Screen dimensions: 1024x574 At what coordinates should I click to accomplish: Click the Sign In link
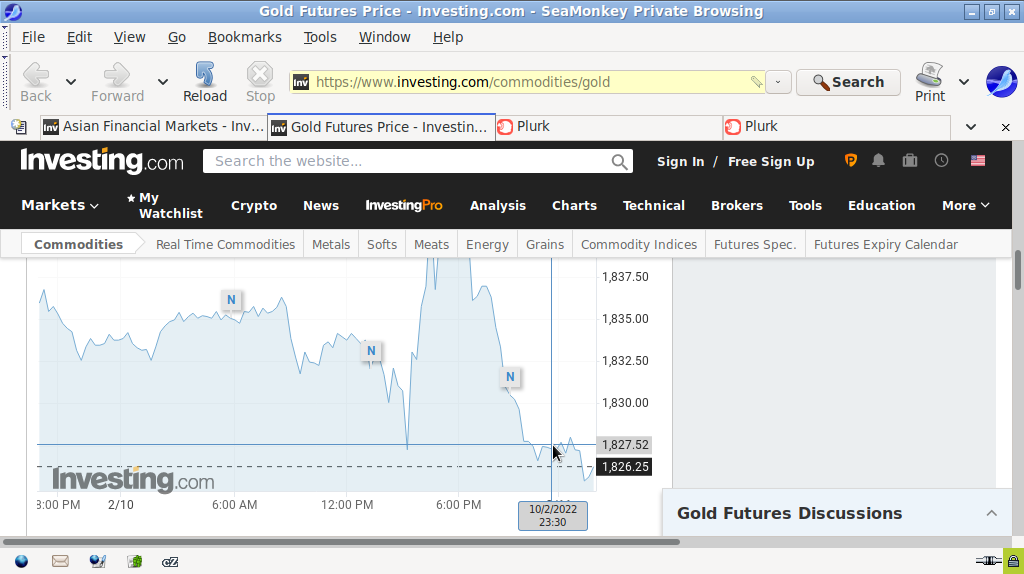pos(680,162)
